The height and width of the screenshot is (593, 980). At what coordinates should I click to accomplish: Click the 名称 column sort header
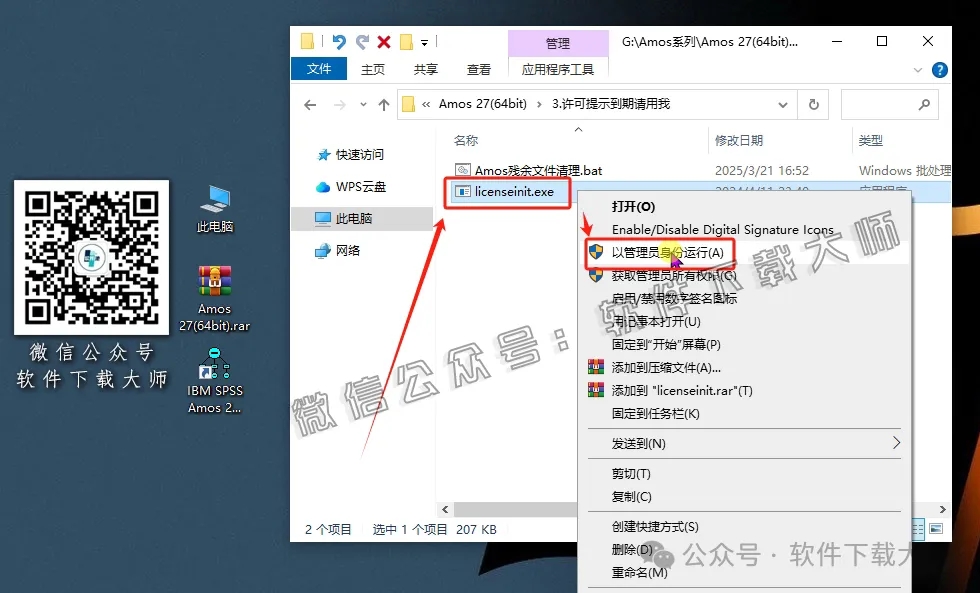coord(465,140)
